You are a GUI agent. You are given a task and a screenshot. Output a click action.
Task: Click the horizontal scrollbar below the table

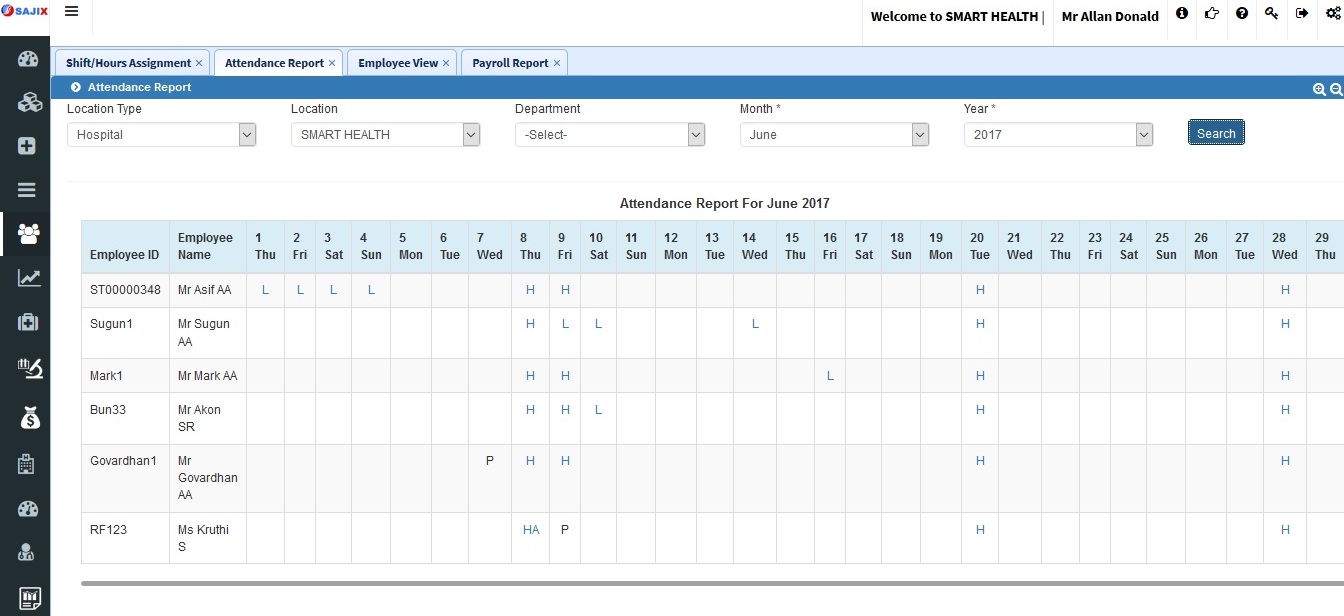point(700,582)
